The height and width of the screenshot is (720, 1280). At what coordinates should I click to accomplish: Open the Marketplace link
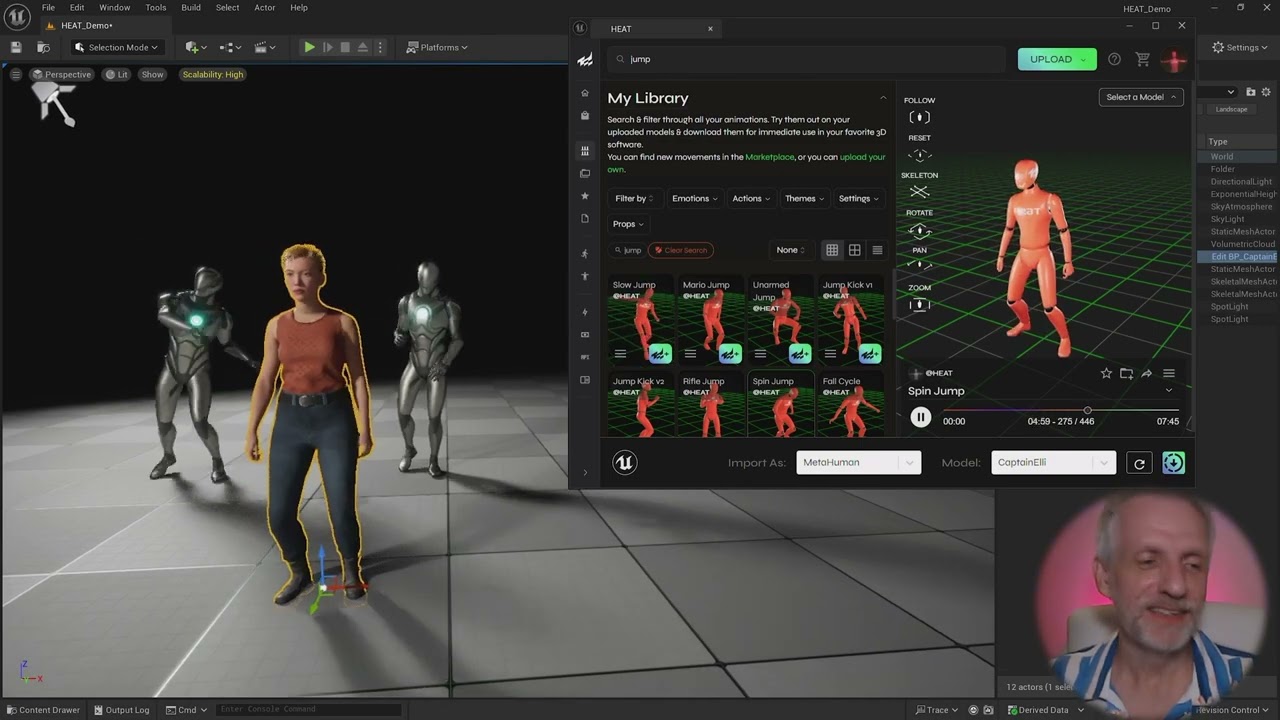coord(769,157)
